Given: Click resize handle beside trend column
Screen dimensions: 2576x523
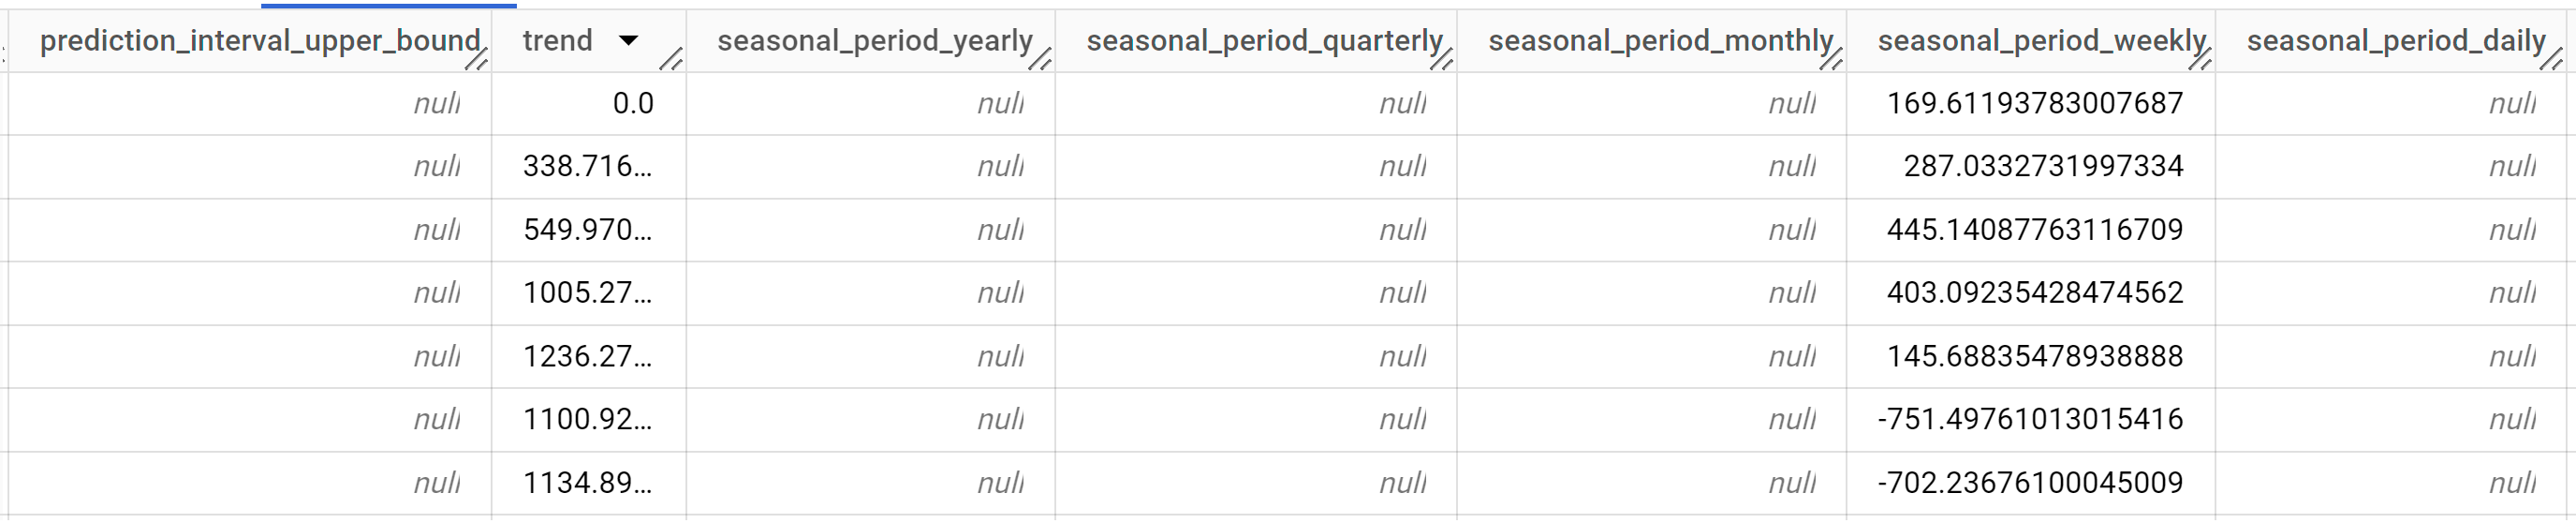Looking at the screenshot, I should click(x=671, y=60).
